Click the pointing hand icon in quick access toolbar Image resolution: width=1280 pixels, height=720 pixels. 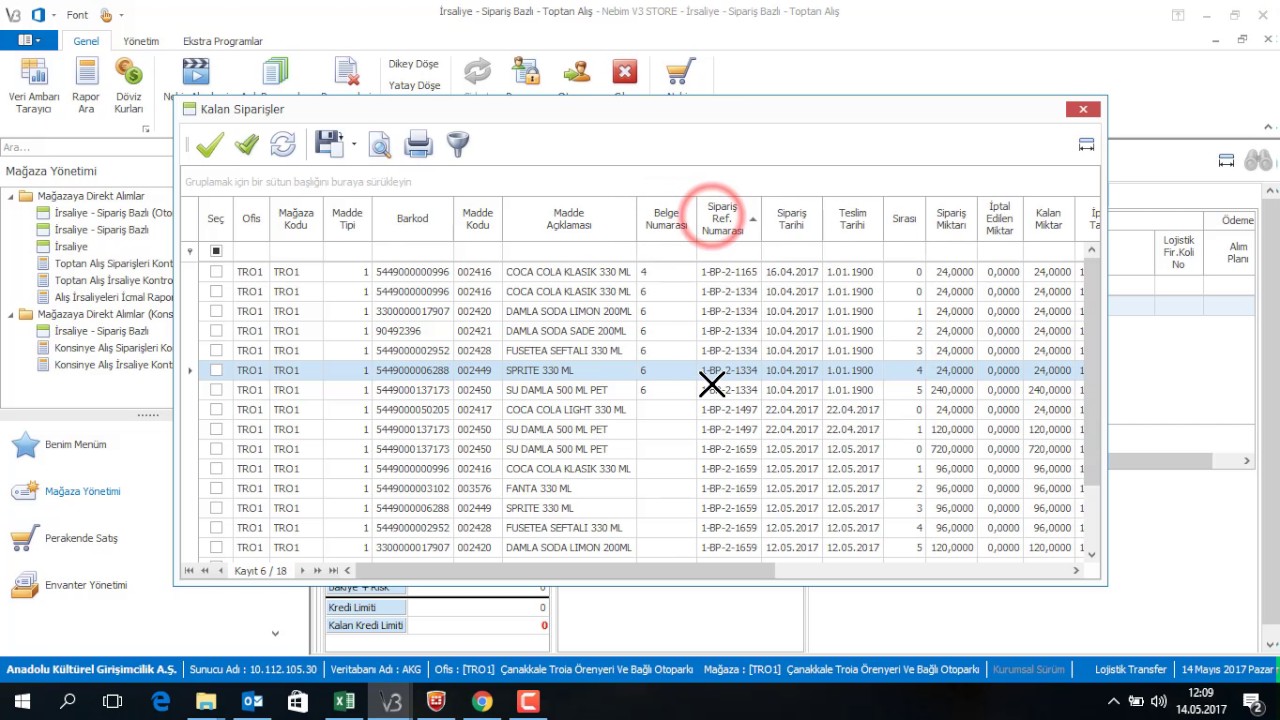(x=105, y=15)
